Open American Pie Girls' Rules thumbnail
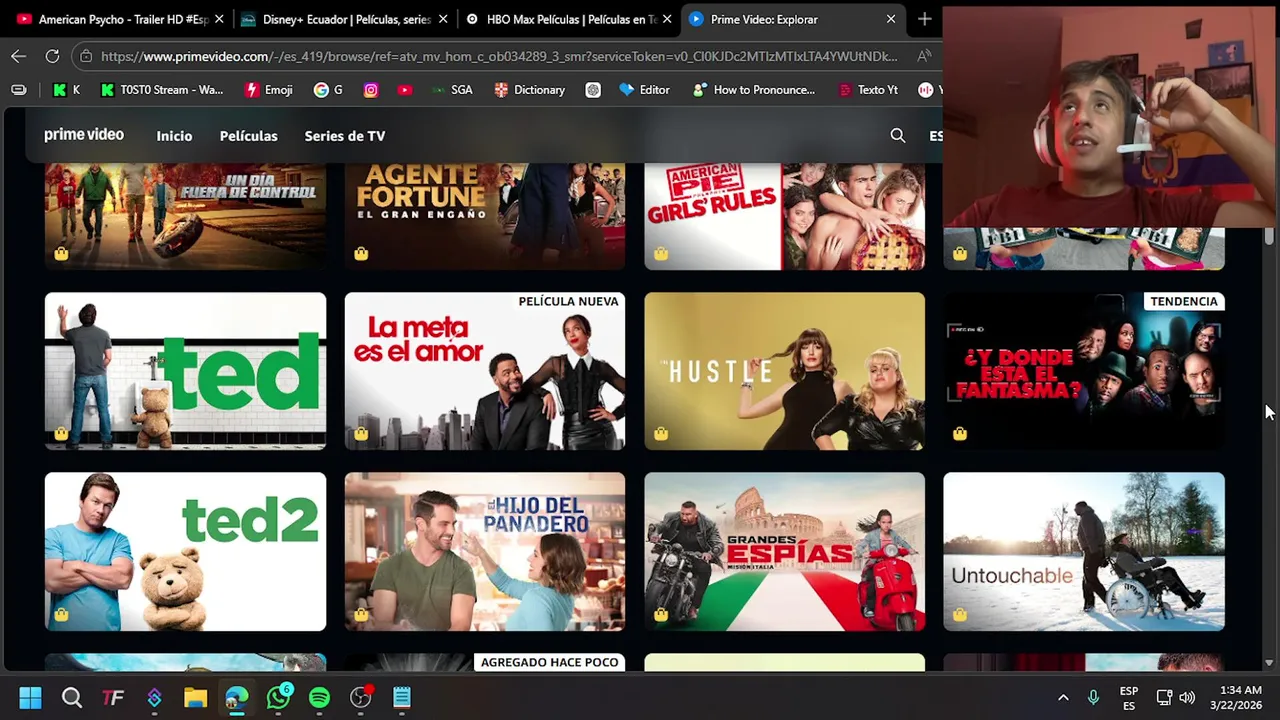1280x720 pixels. pos(785,217)
